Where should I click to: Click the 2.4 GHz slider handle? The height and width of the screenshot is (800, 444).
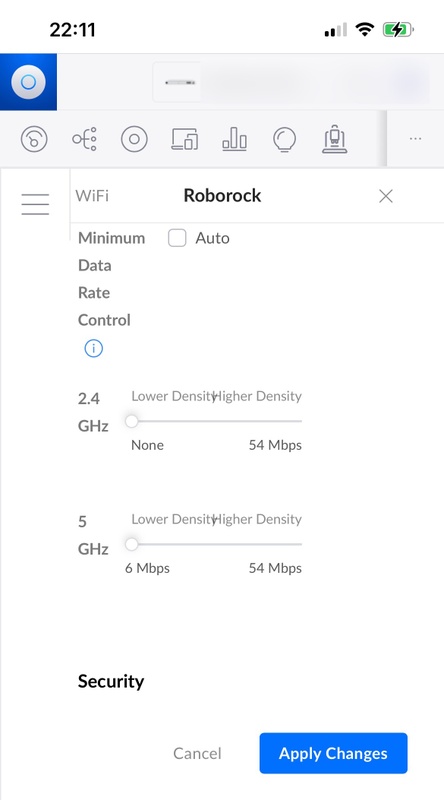pyautogui.click(x=132, y=421)
